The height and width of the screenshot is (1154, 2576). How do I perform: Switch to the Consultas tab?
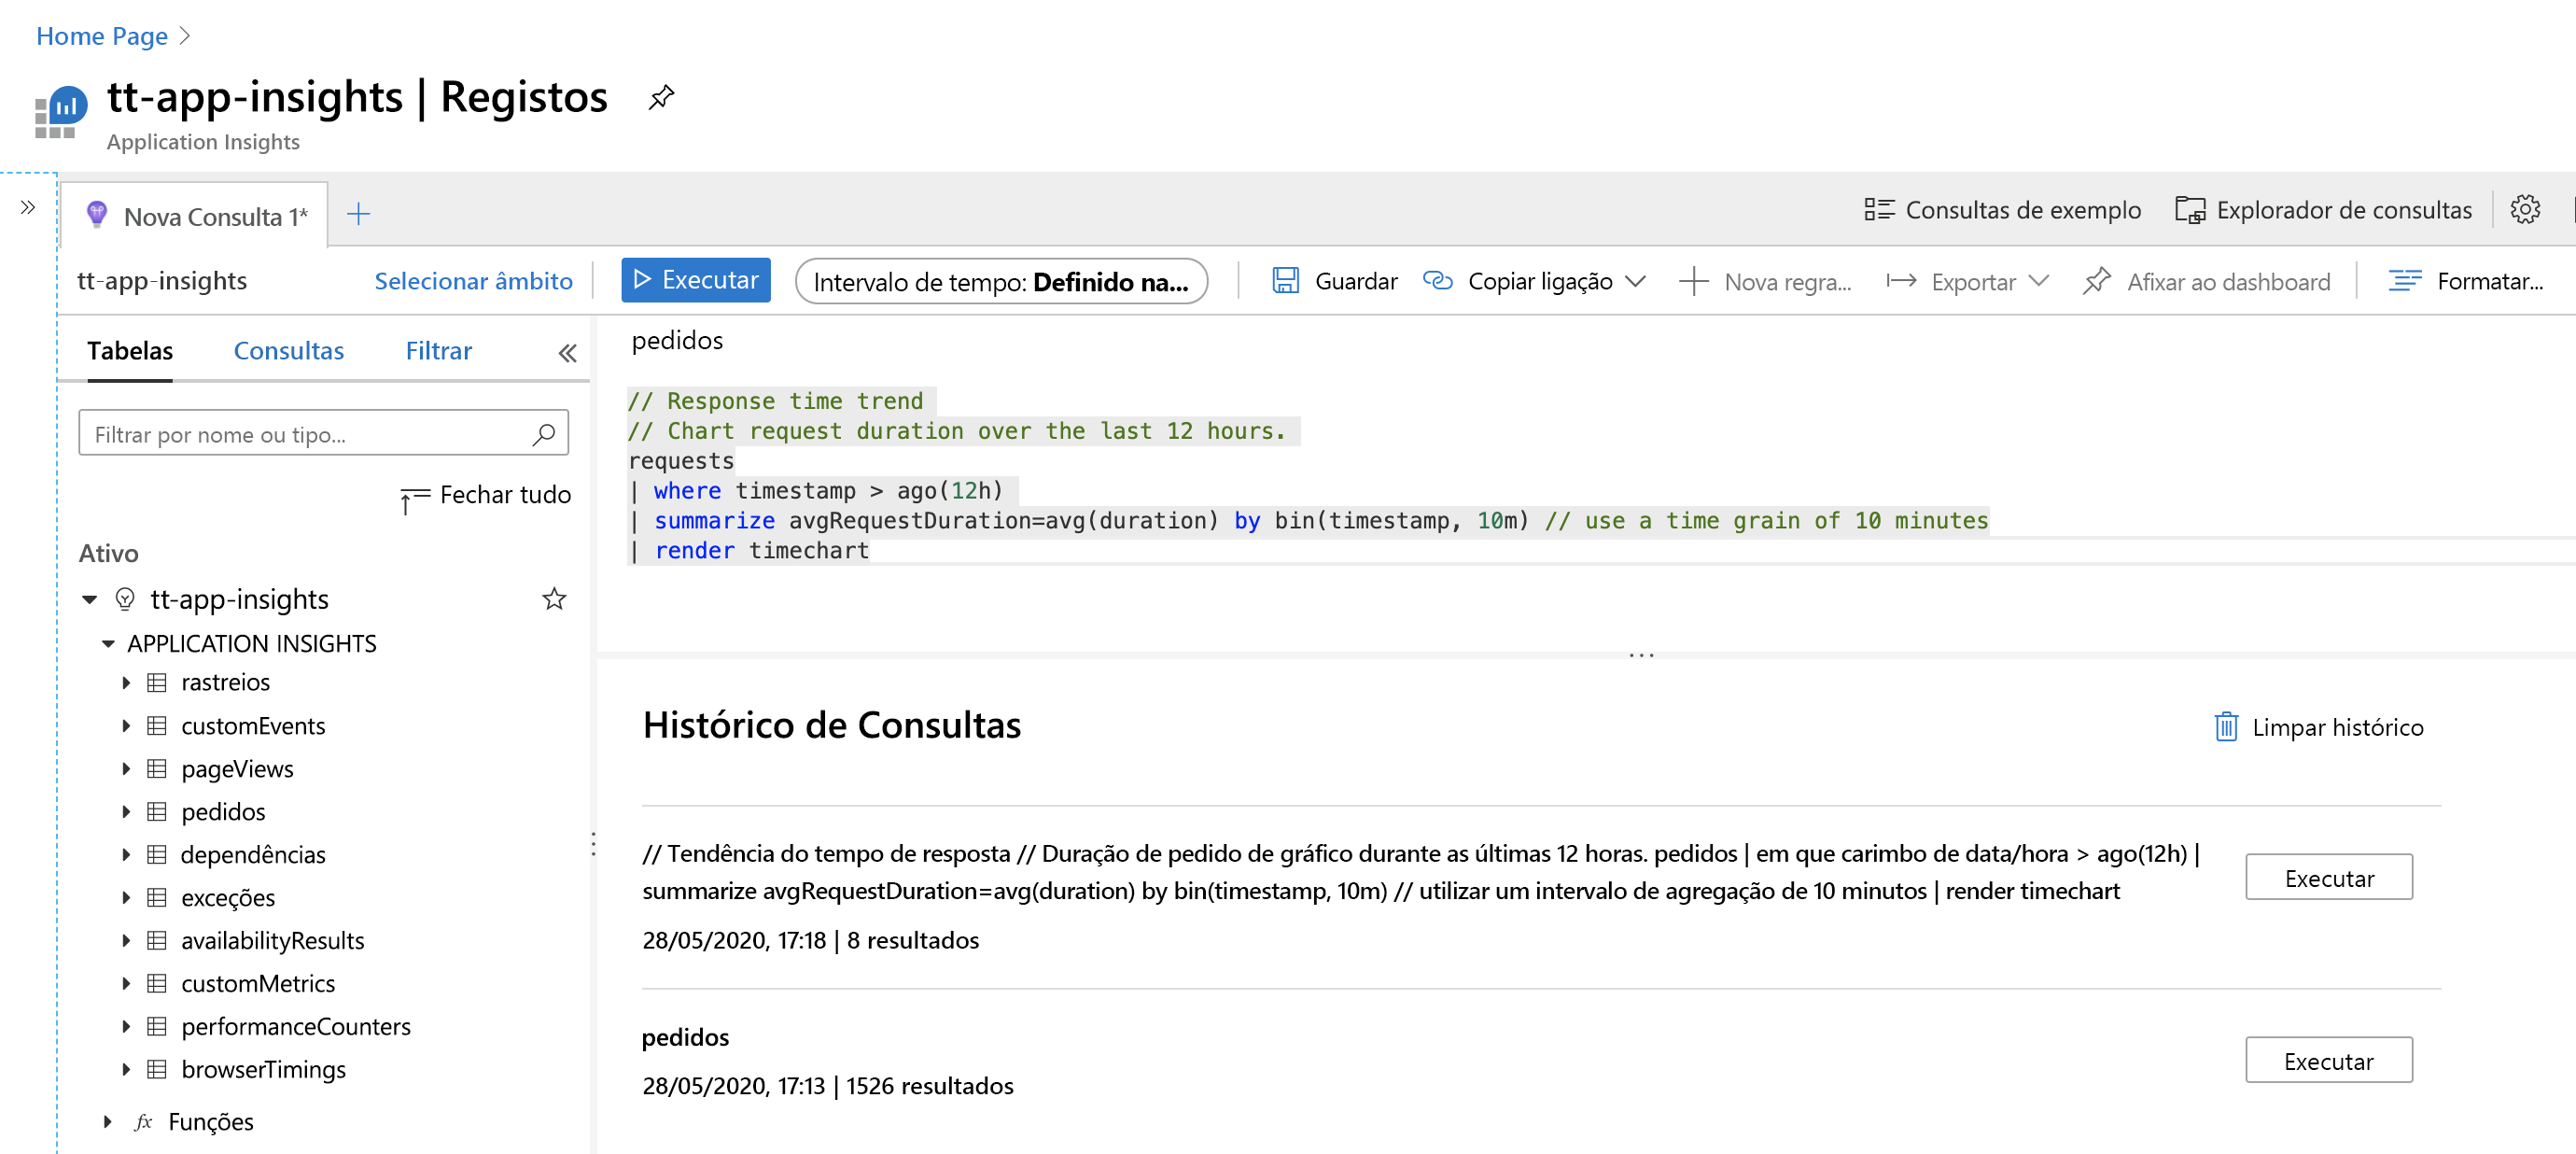[x=288, y=351]
